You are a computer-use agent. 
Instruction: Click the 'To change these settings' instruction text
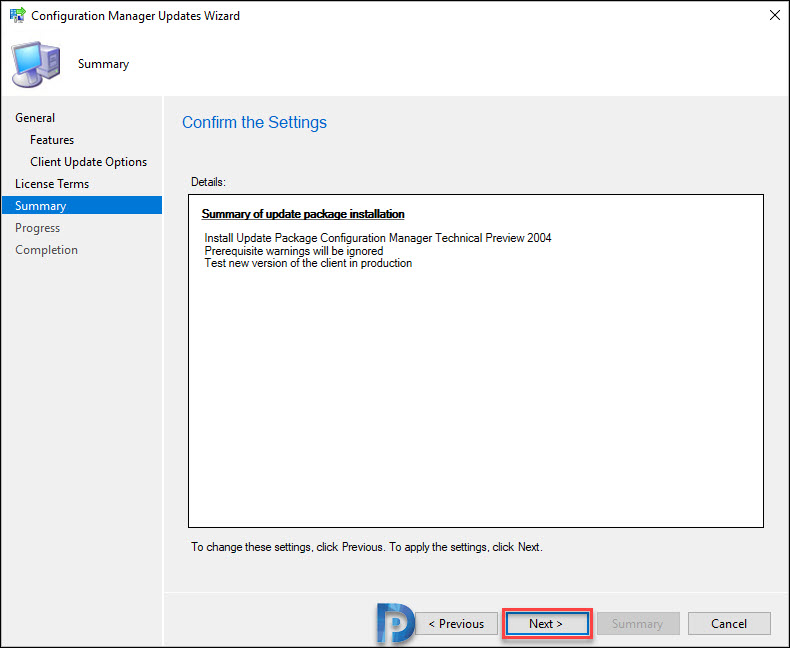367,547
